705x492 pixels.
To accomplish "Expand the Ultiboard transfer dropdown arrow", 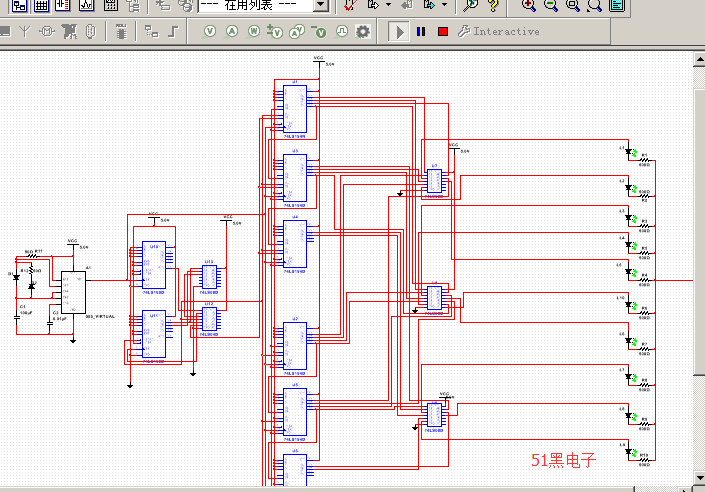I will click(388, 5).
